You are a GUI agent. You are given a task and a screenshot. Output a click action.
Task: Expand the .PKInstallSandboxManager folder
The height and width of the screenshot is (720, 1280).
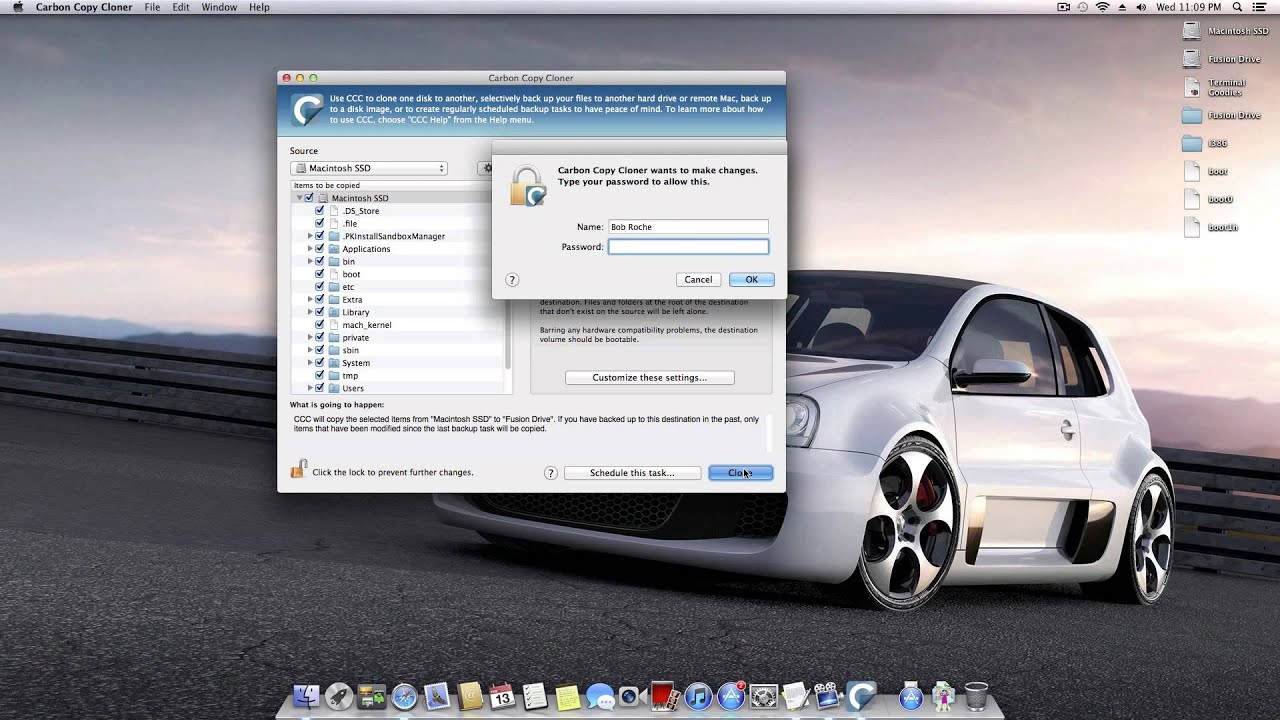click(310, 236)
